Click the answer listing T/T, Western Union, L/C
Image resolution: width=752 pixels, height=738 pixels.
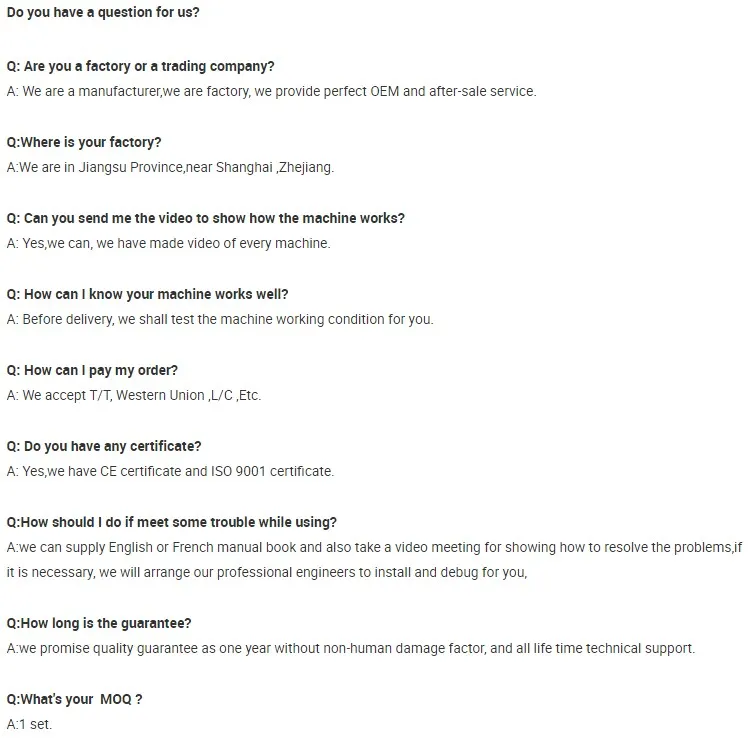[x=134, y=395]
